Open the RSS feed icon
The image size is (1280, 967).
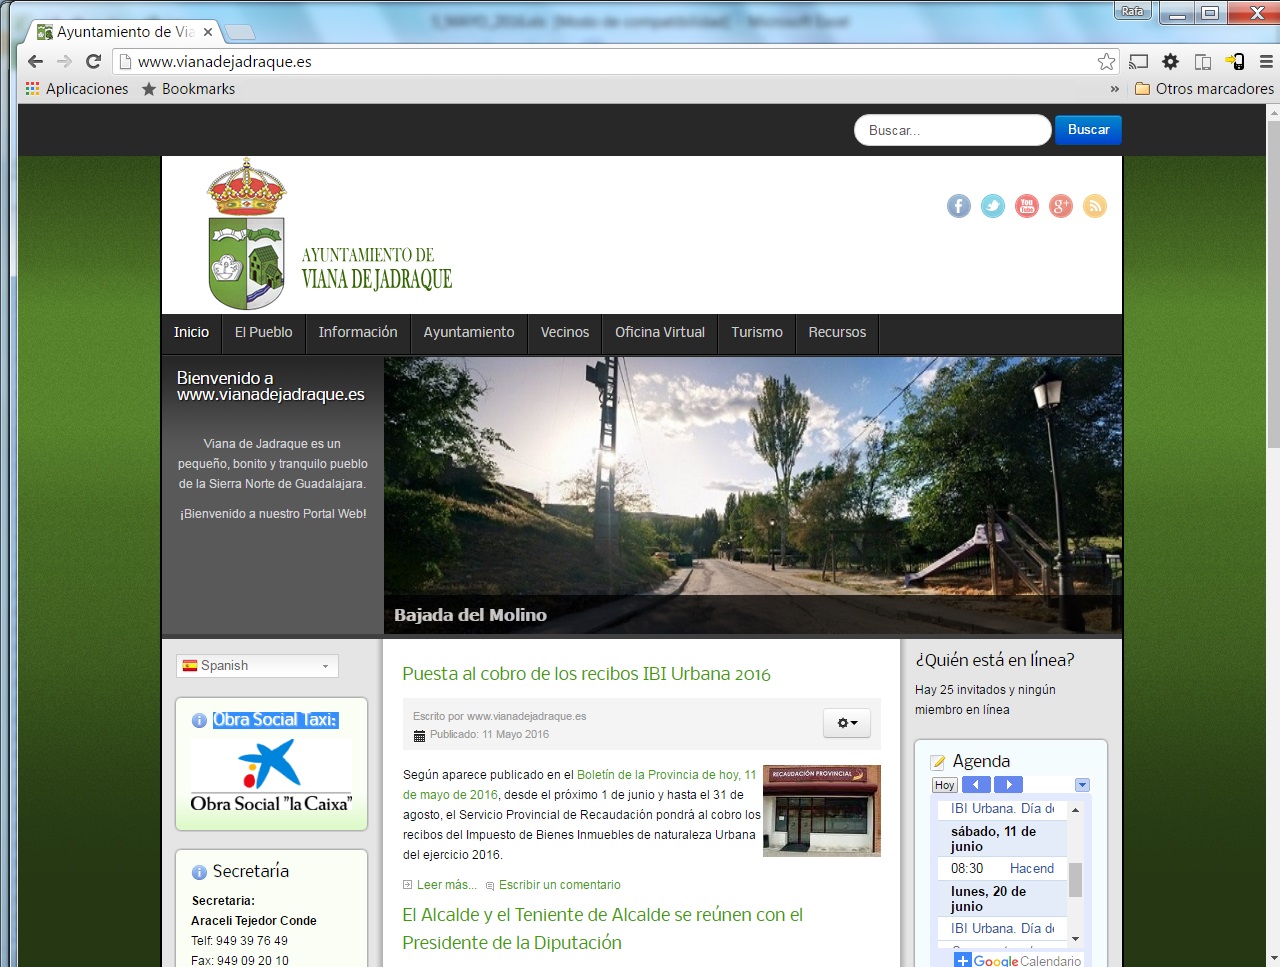[1095, 206]
